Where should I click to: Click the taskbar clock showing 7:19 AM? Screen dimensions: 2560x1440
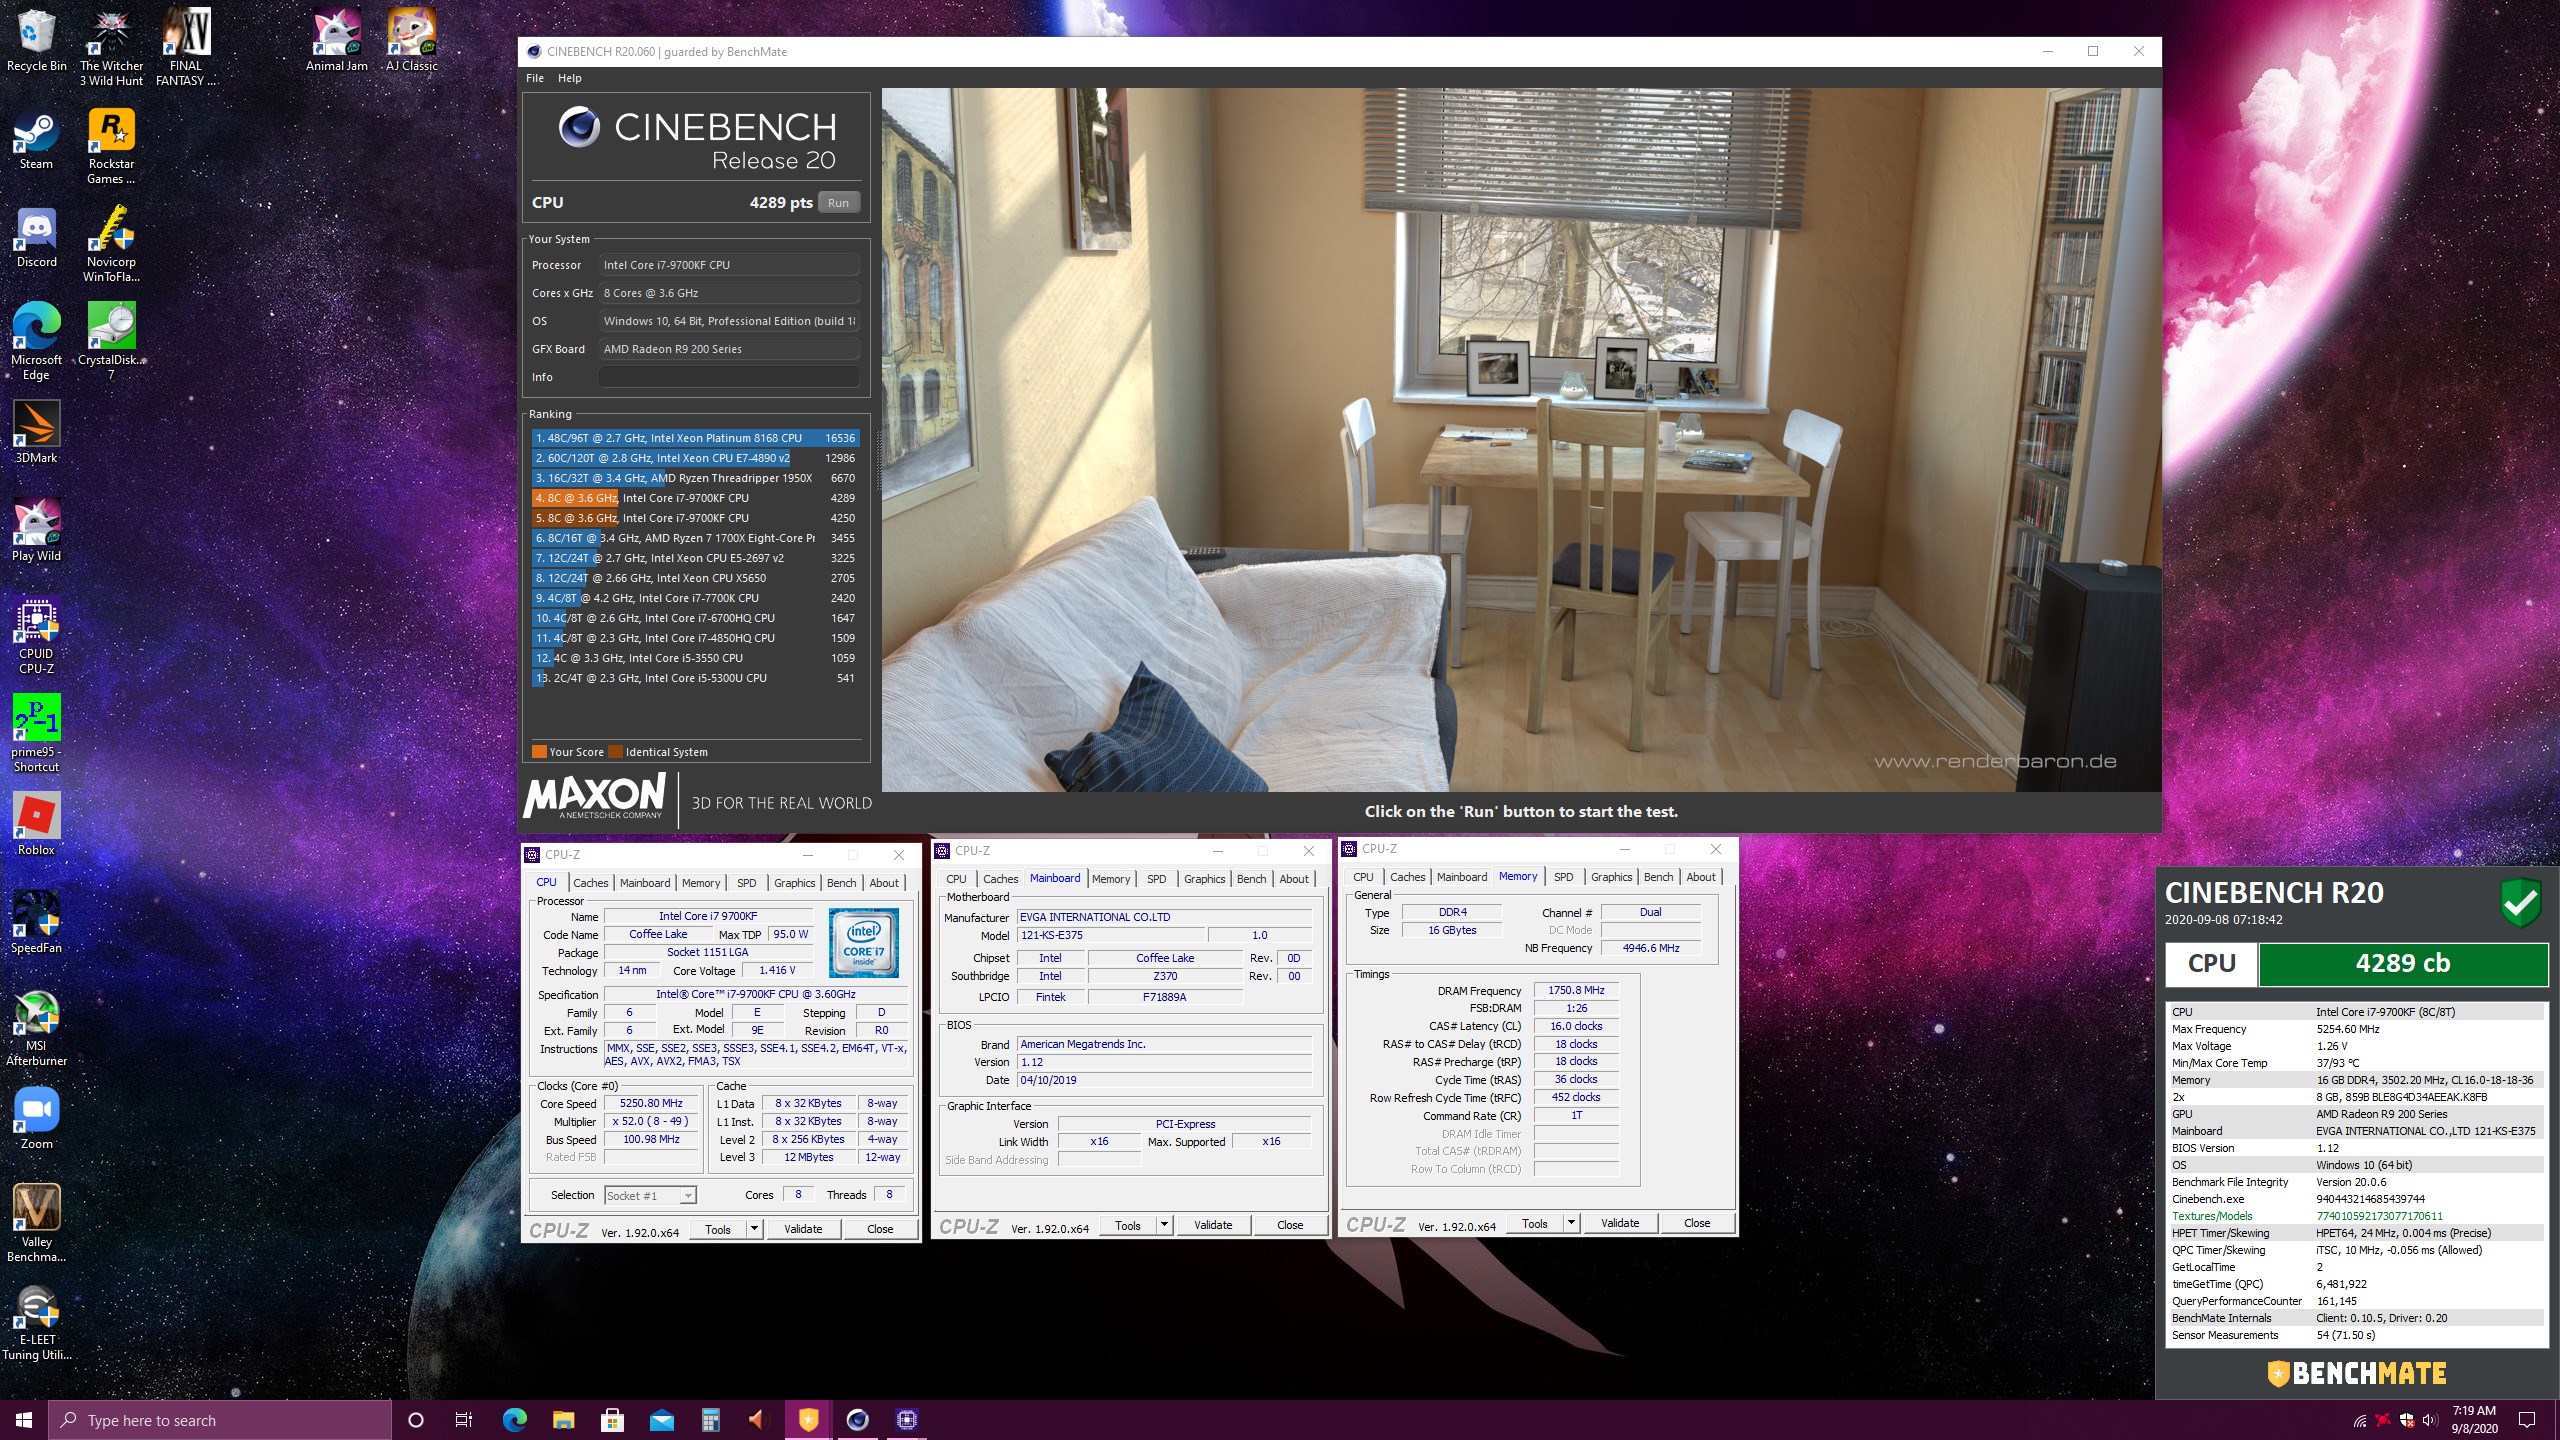2474,1420
